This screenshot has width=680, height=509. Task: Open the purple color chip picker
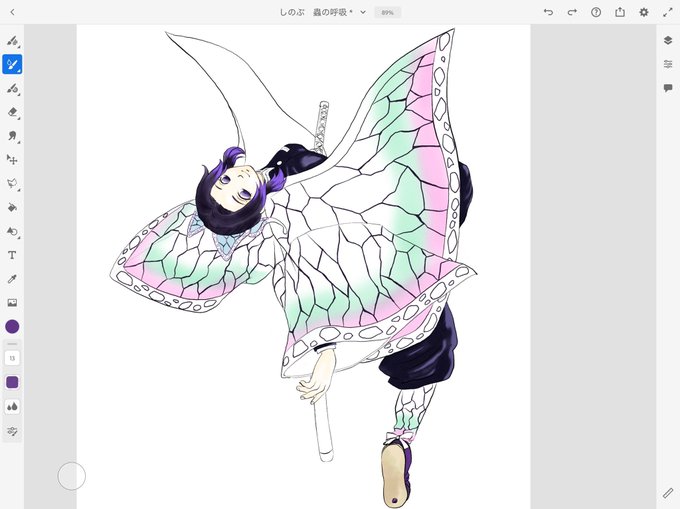[x=12, y=326]
